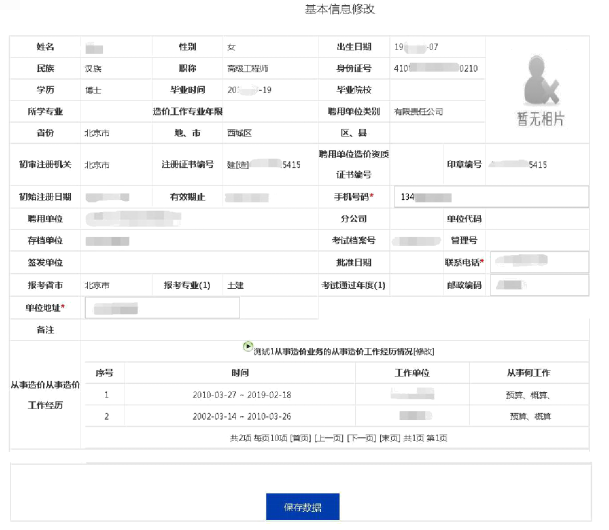Click the green play icon beside work history title
Image resolution: width=609 pixels, height=530 pixels.
pos(247,346)
